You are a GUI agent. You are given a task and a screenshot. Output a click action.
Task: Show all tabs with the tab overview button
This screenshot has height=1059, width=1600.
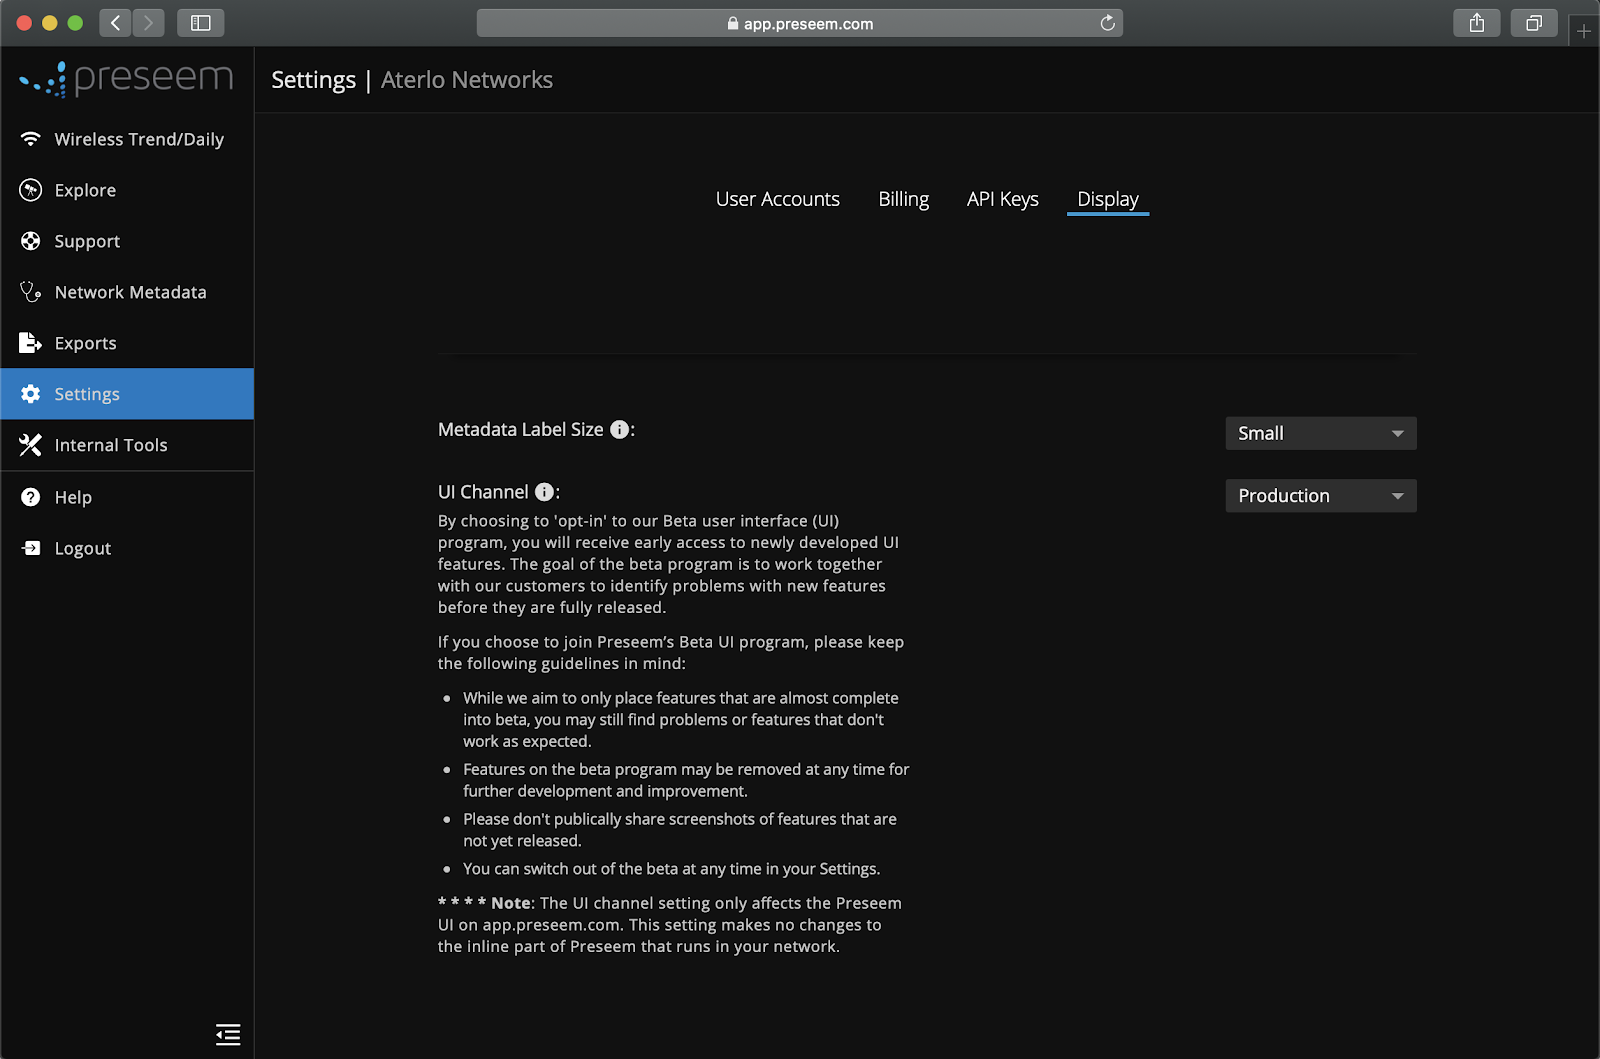[1534, 23]
